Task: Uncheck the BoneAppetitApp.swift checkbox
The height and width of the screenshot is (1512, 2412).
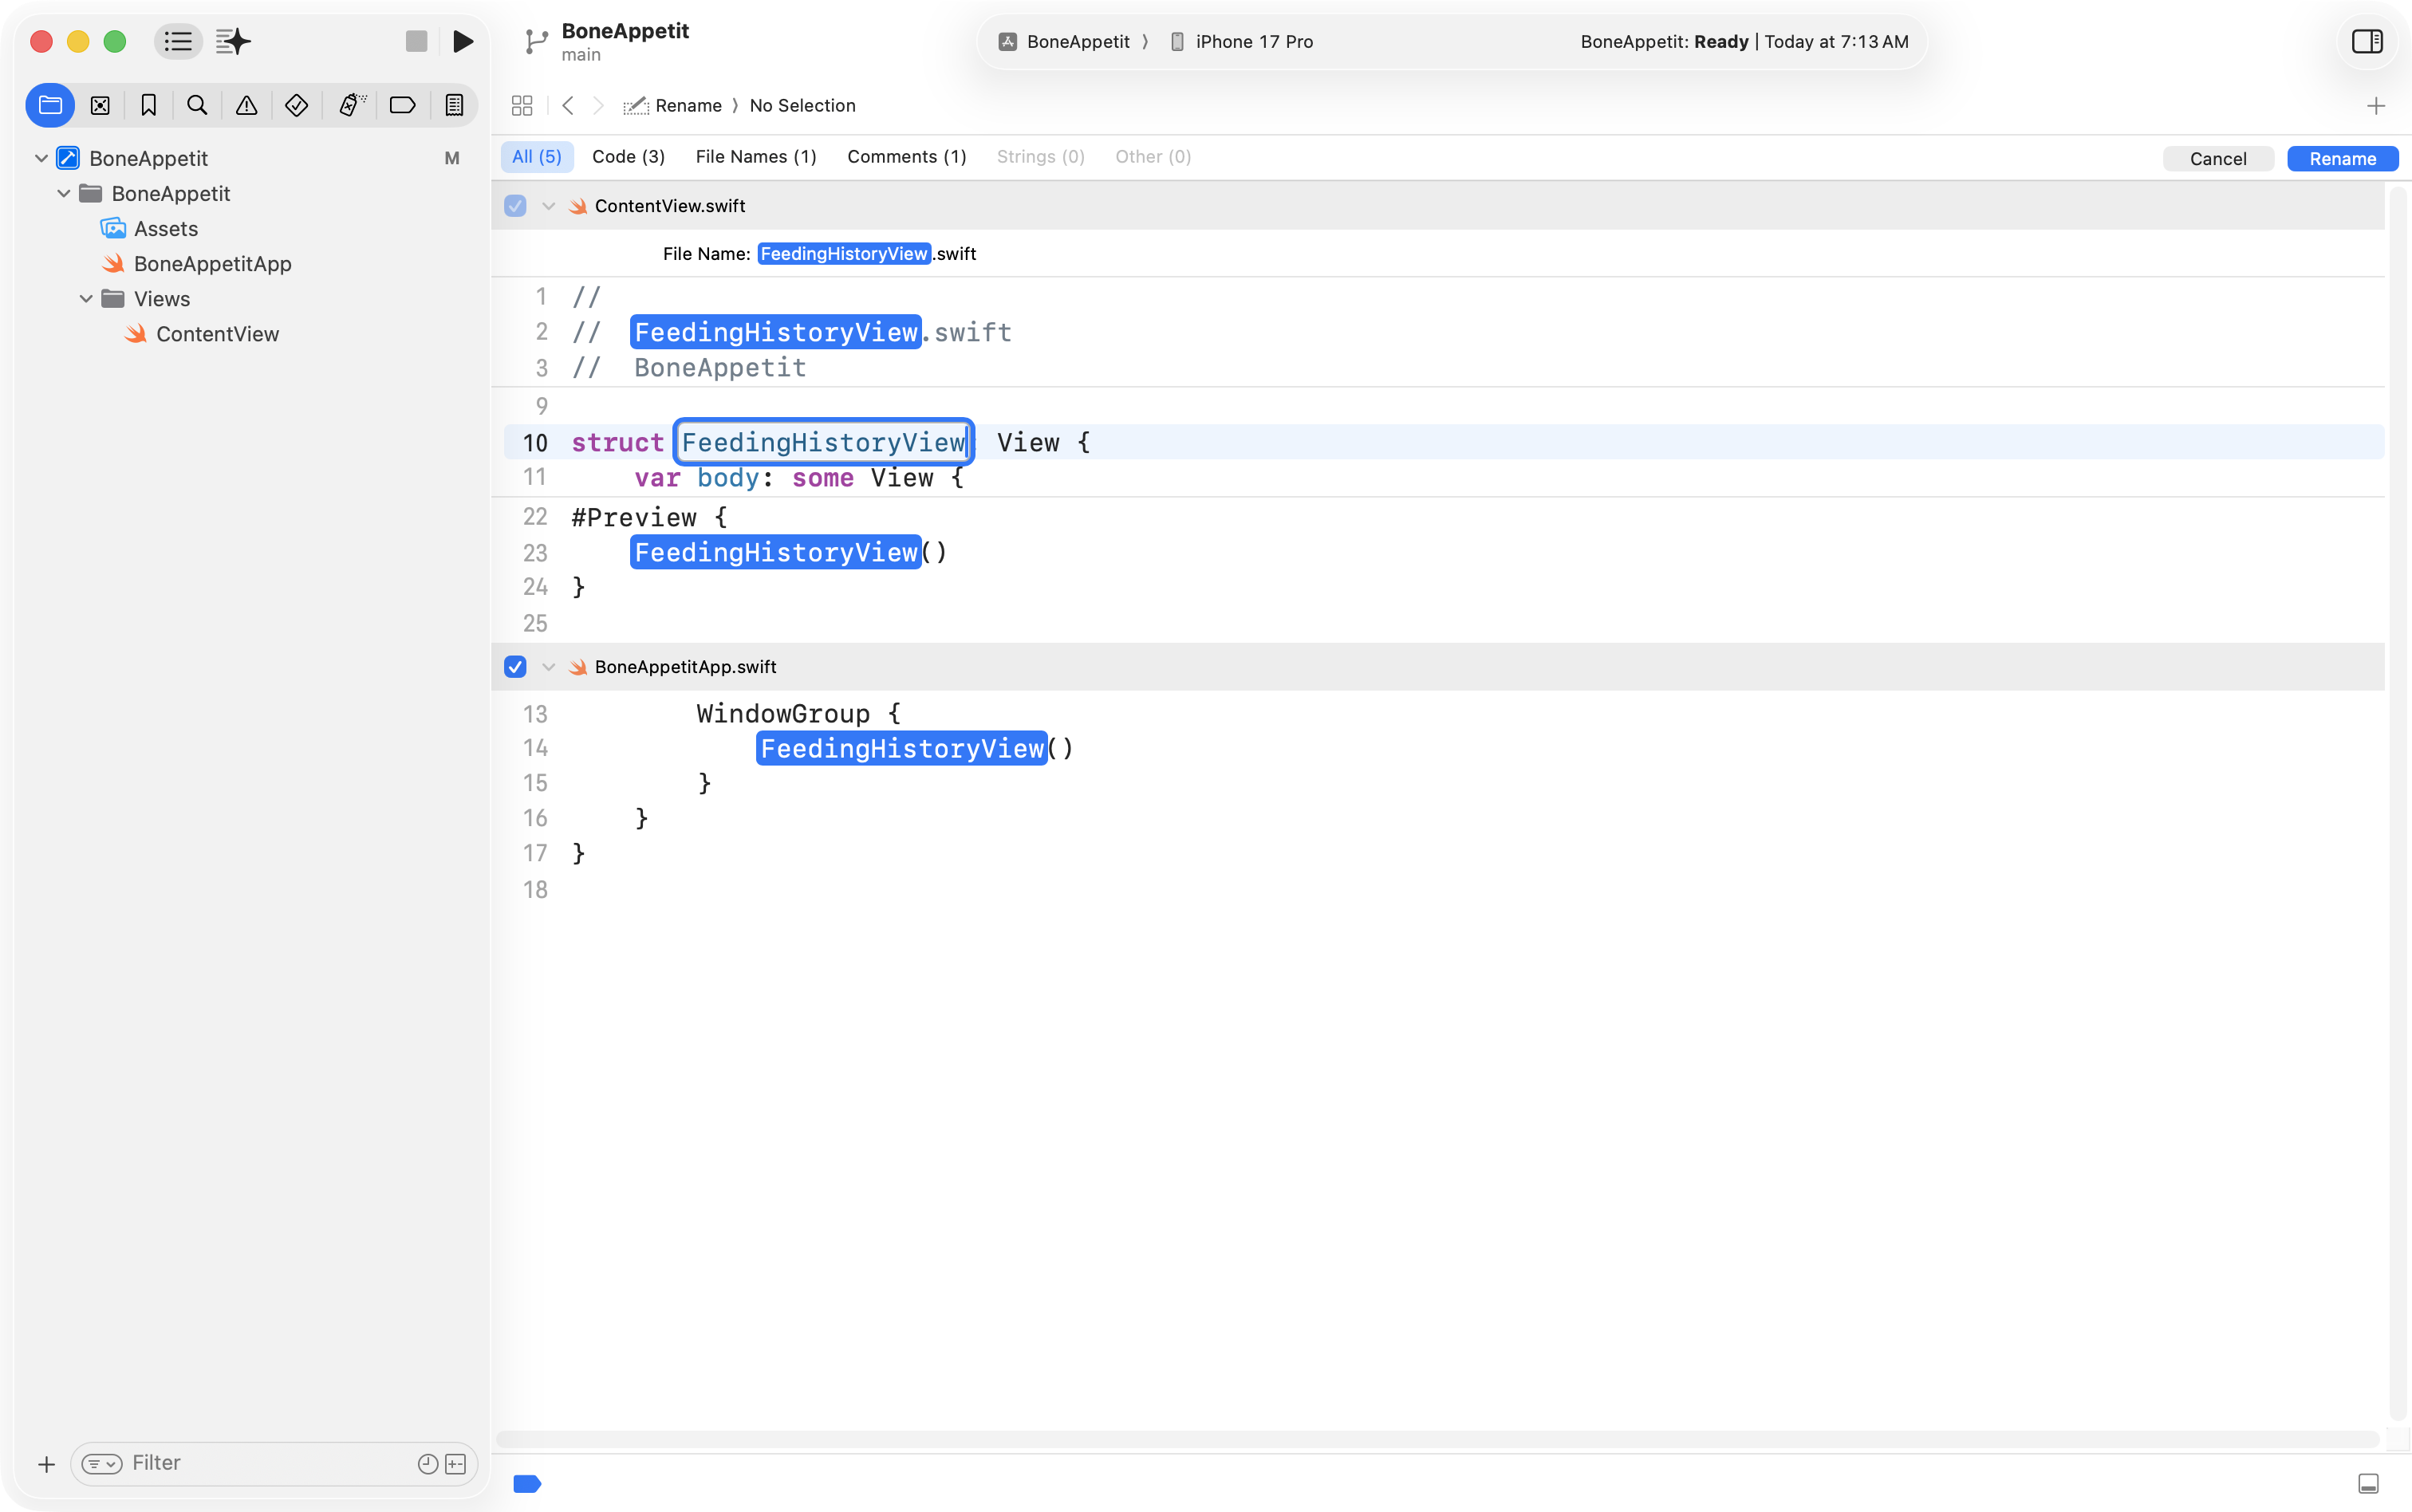Action: pyautogui.click(x=515, y=667)
